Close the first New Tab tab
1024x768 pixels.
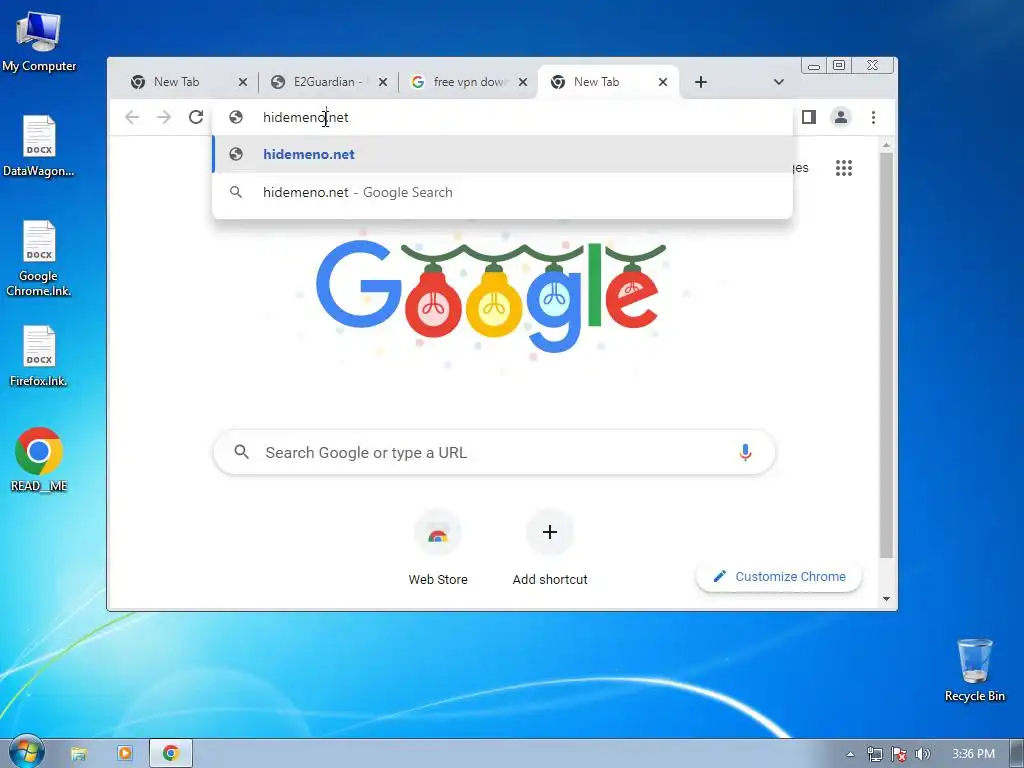243,82
